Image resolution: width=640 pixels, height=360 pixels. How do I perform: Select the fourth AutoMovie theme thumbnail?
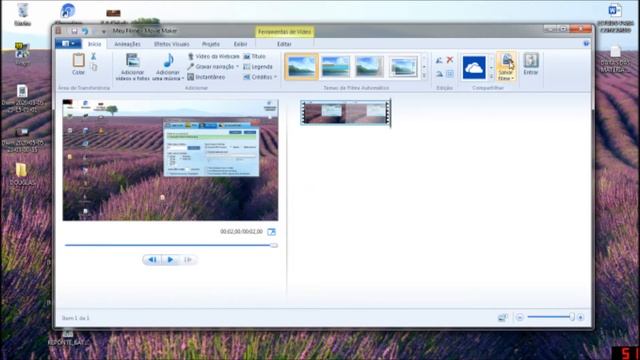point(403,67)
